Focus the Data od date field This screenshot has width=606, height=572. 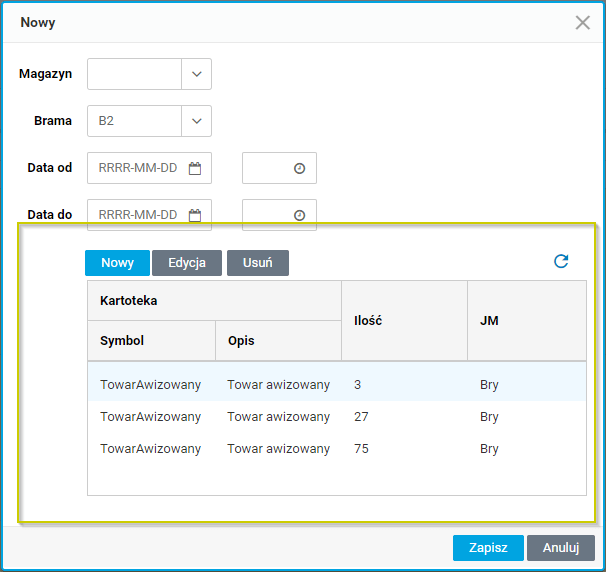point(149,168)
